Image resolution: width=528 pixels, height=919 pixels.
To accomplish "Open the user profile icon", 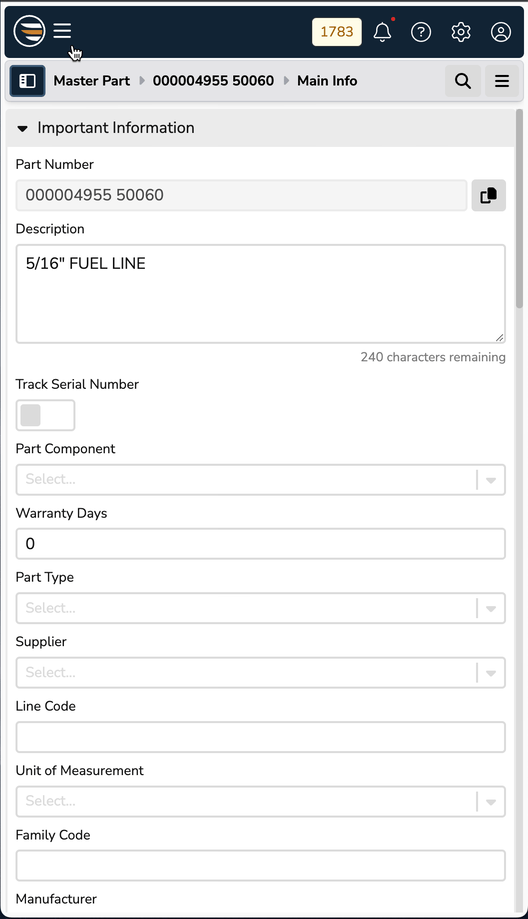I will pos(500,32).
